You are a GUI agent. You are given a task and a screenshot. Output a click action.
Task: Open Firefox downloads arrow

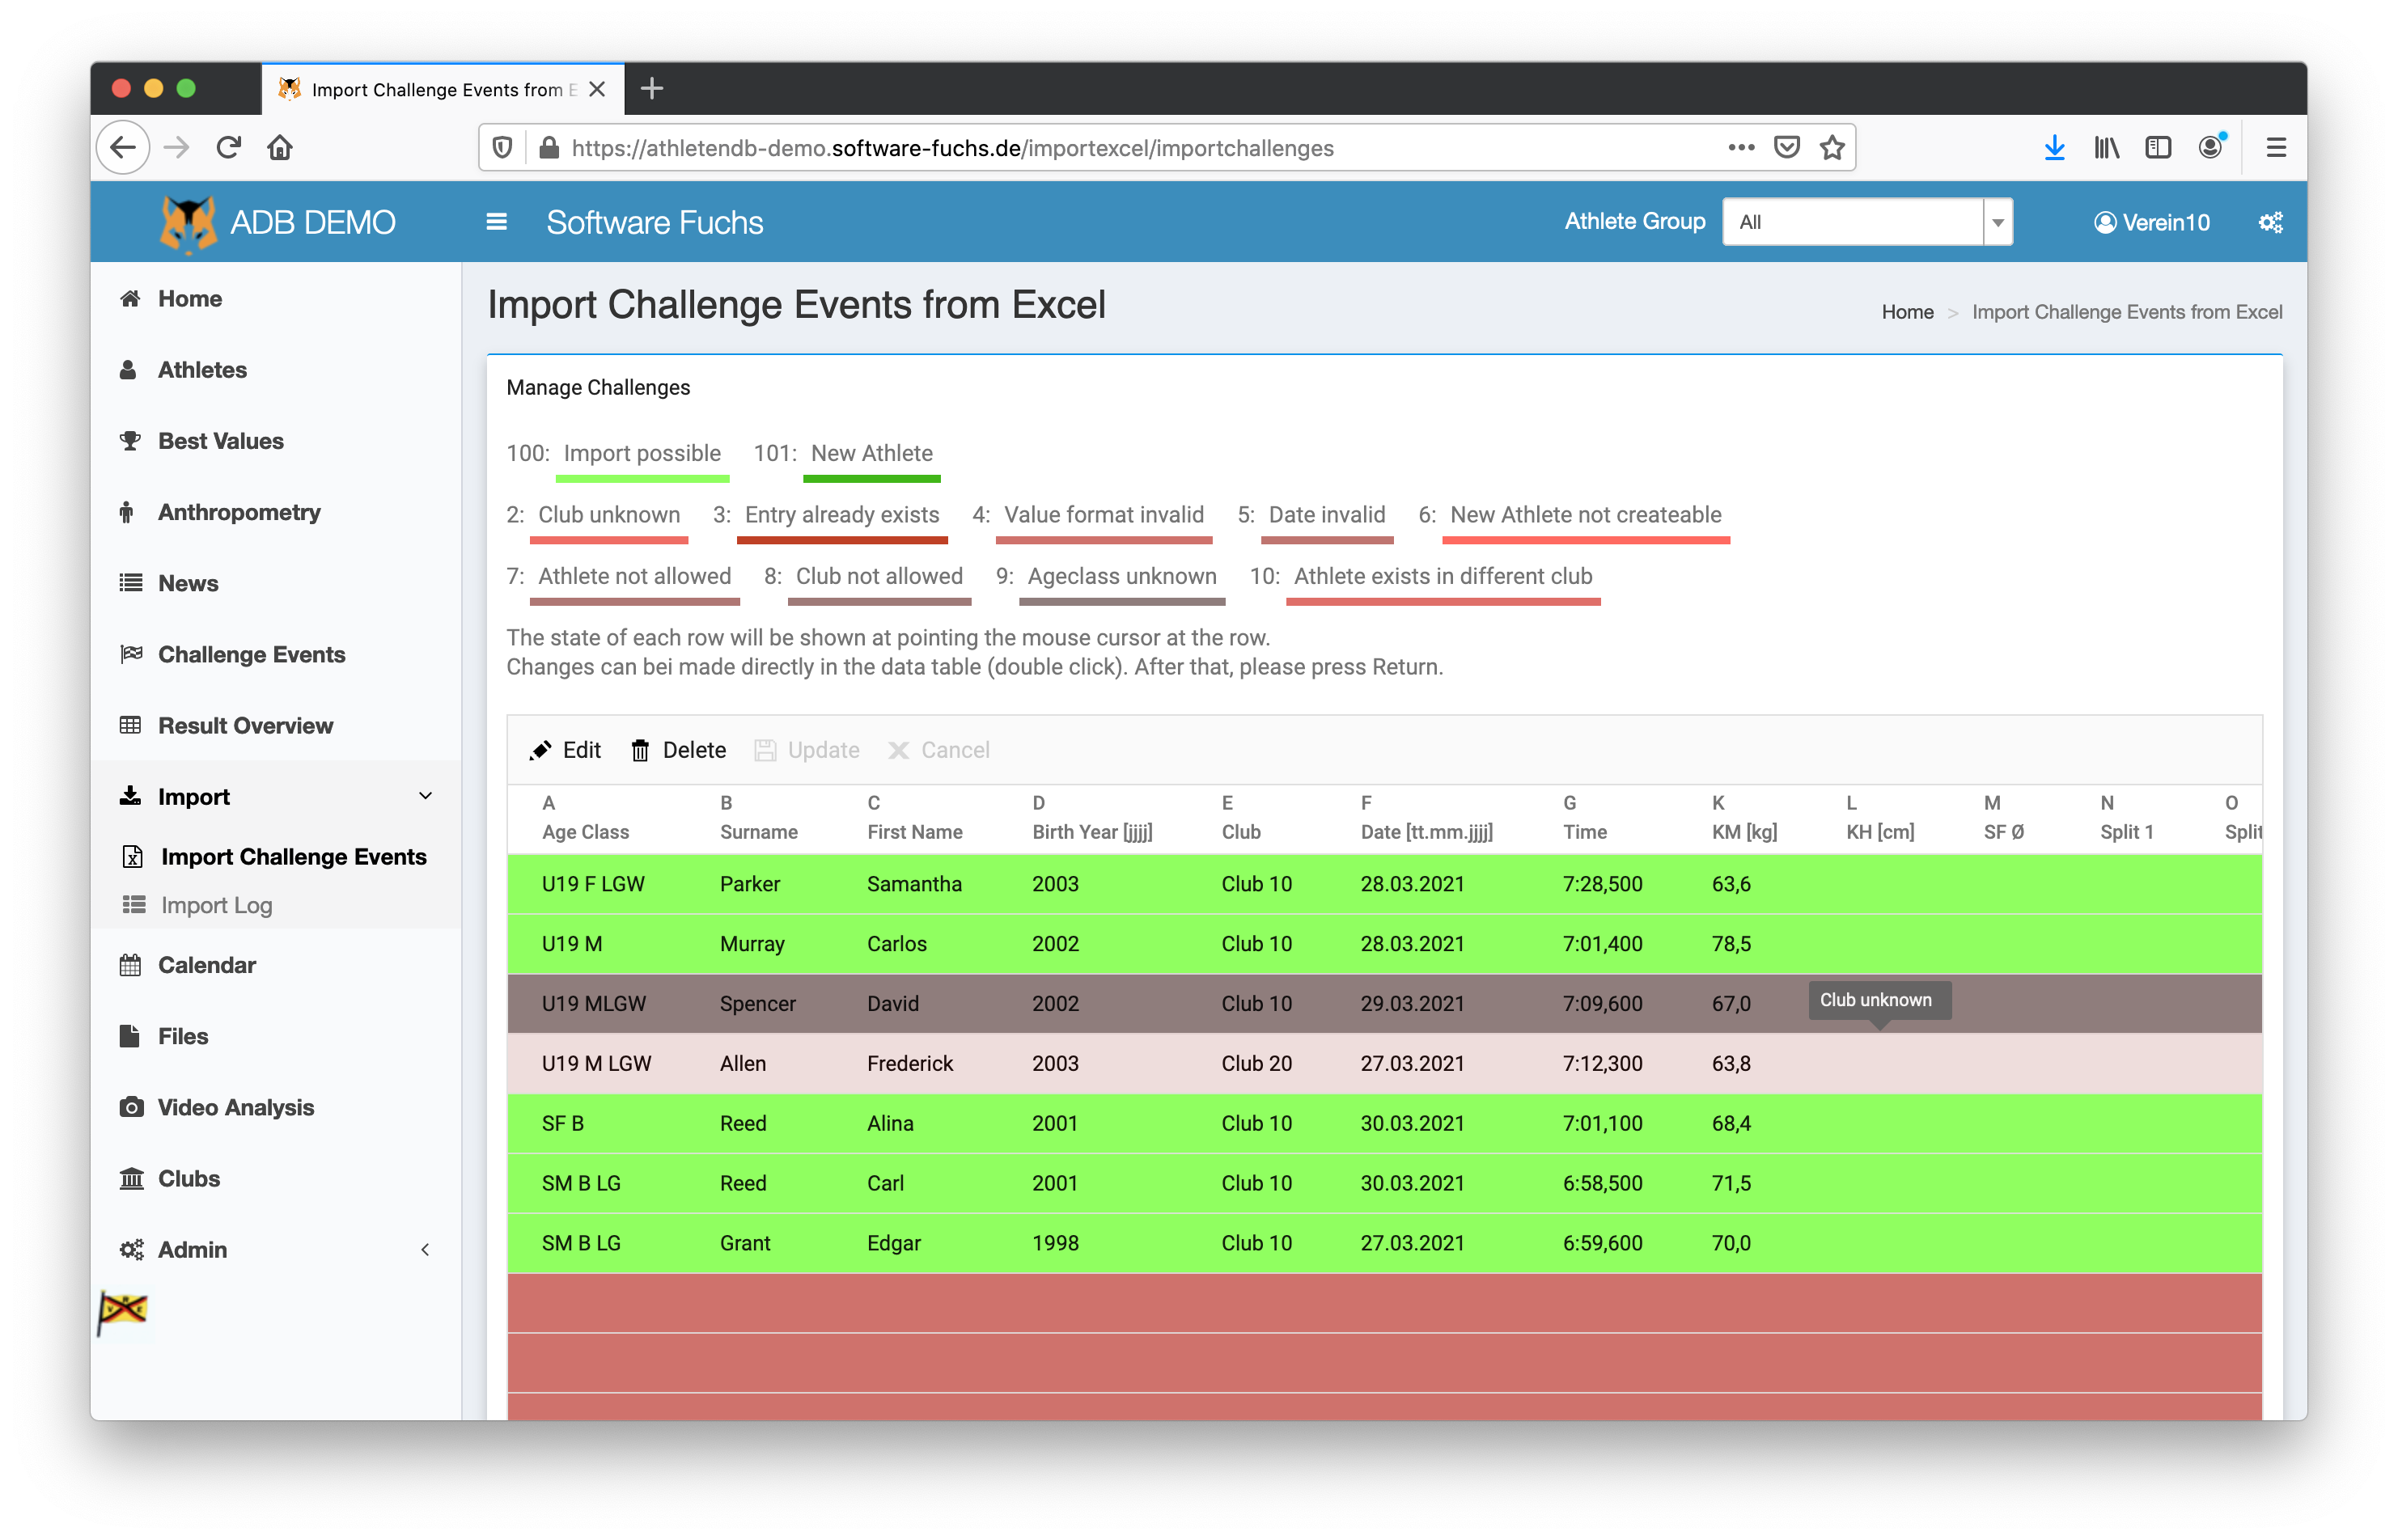click(x=2054, y=148)
